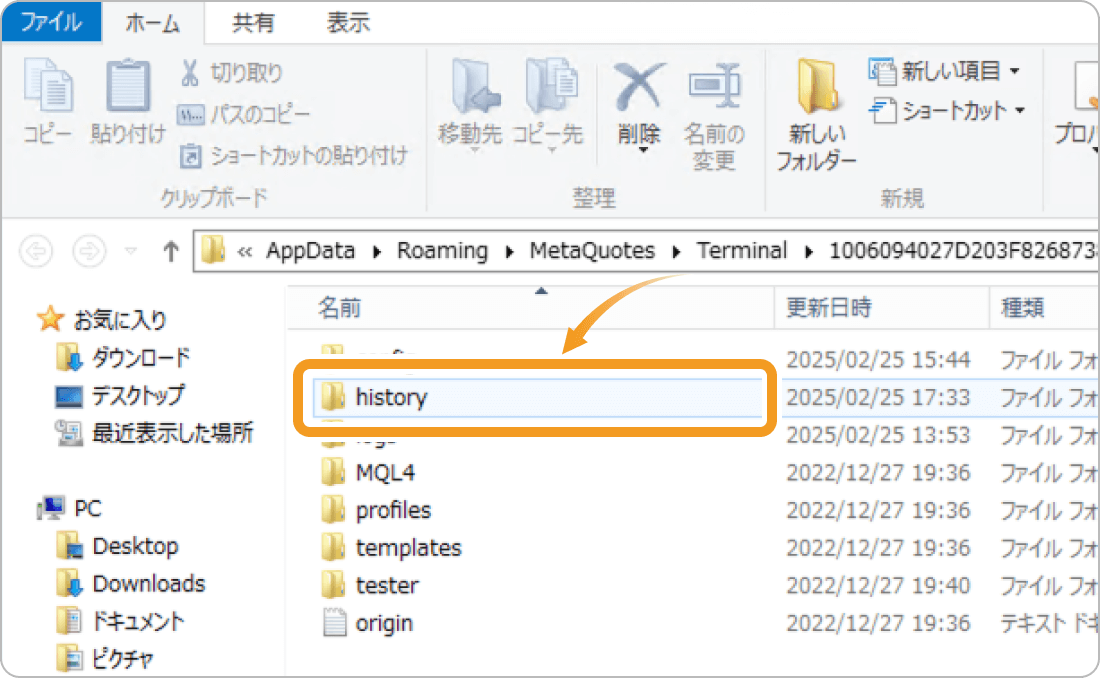The image size is (1100, 678).
Task: Click the date 2025/02/25 13:53
Action: (878, 435)
